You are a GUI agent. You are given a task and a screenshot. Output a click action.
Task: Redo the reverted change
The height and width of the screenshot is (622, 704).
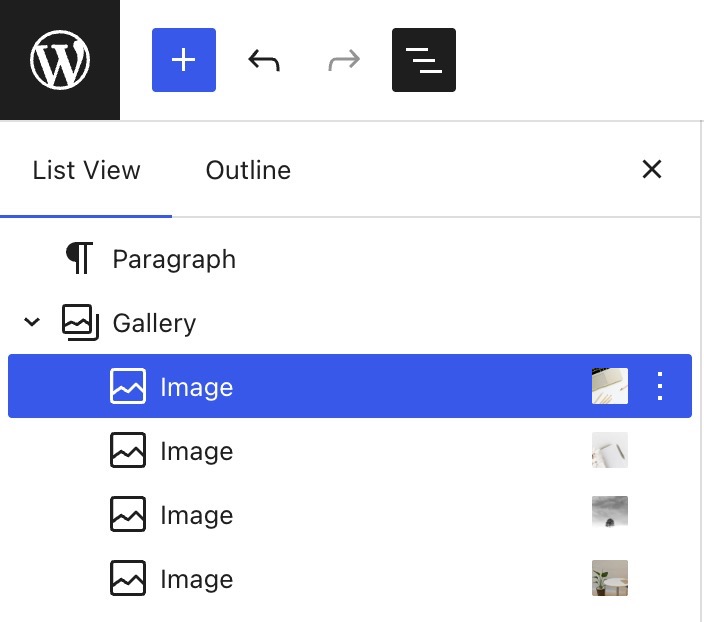coord(344,60)
